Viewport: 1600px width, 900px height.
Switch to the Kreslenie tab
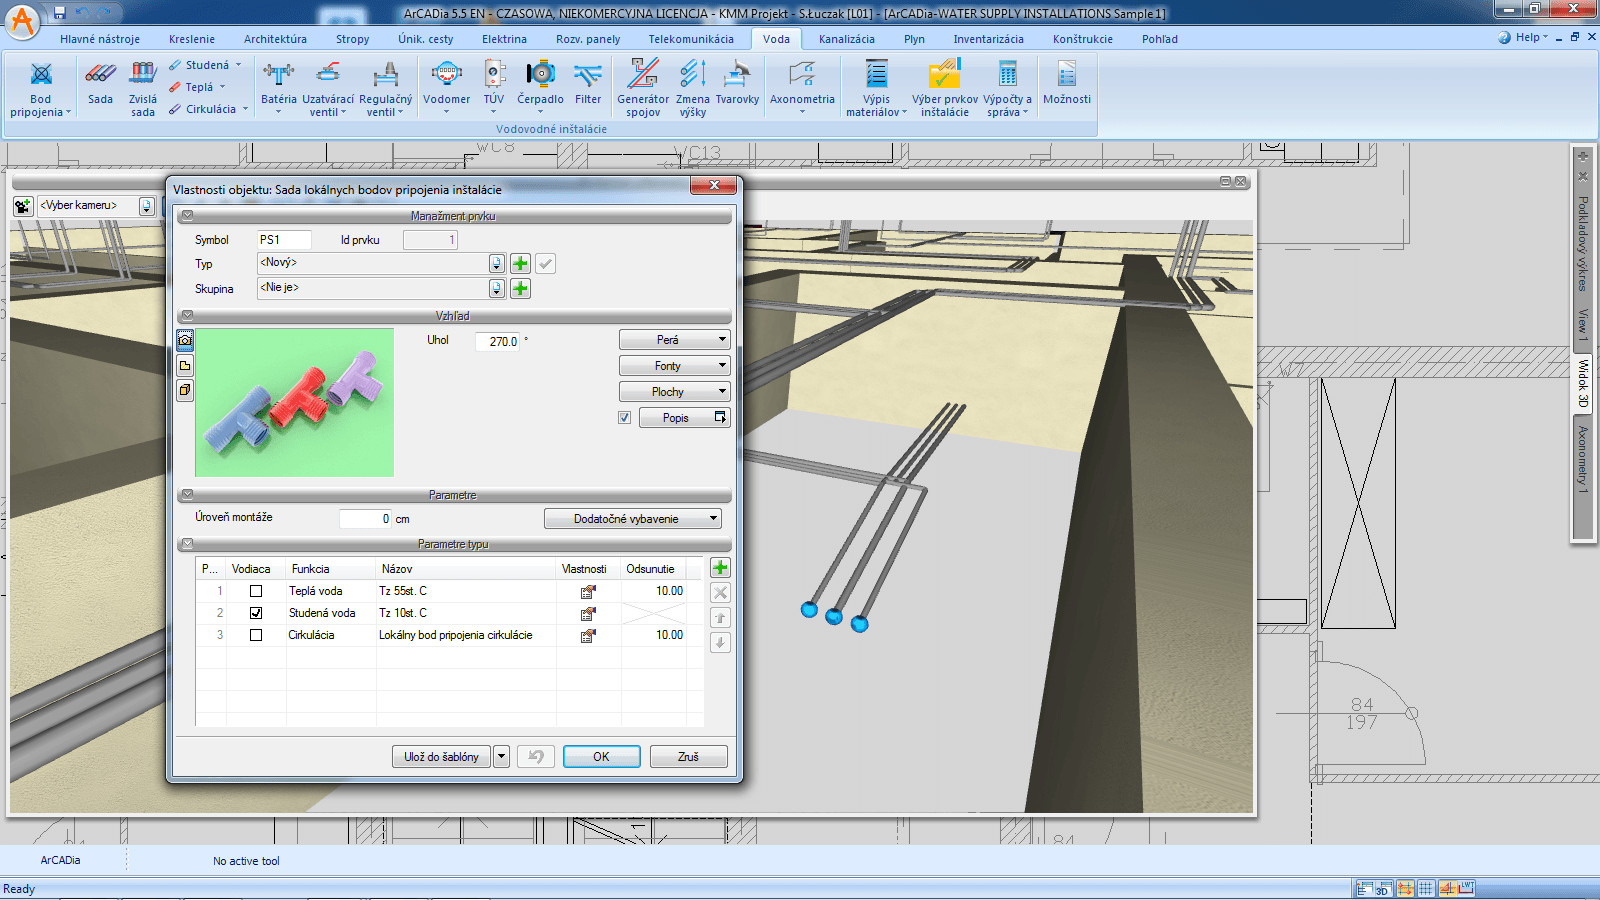[x=192, y=39]
